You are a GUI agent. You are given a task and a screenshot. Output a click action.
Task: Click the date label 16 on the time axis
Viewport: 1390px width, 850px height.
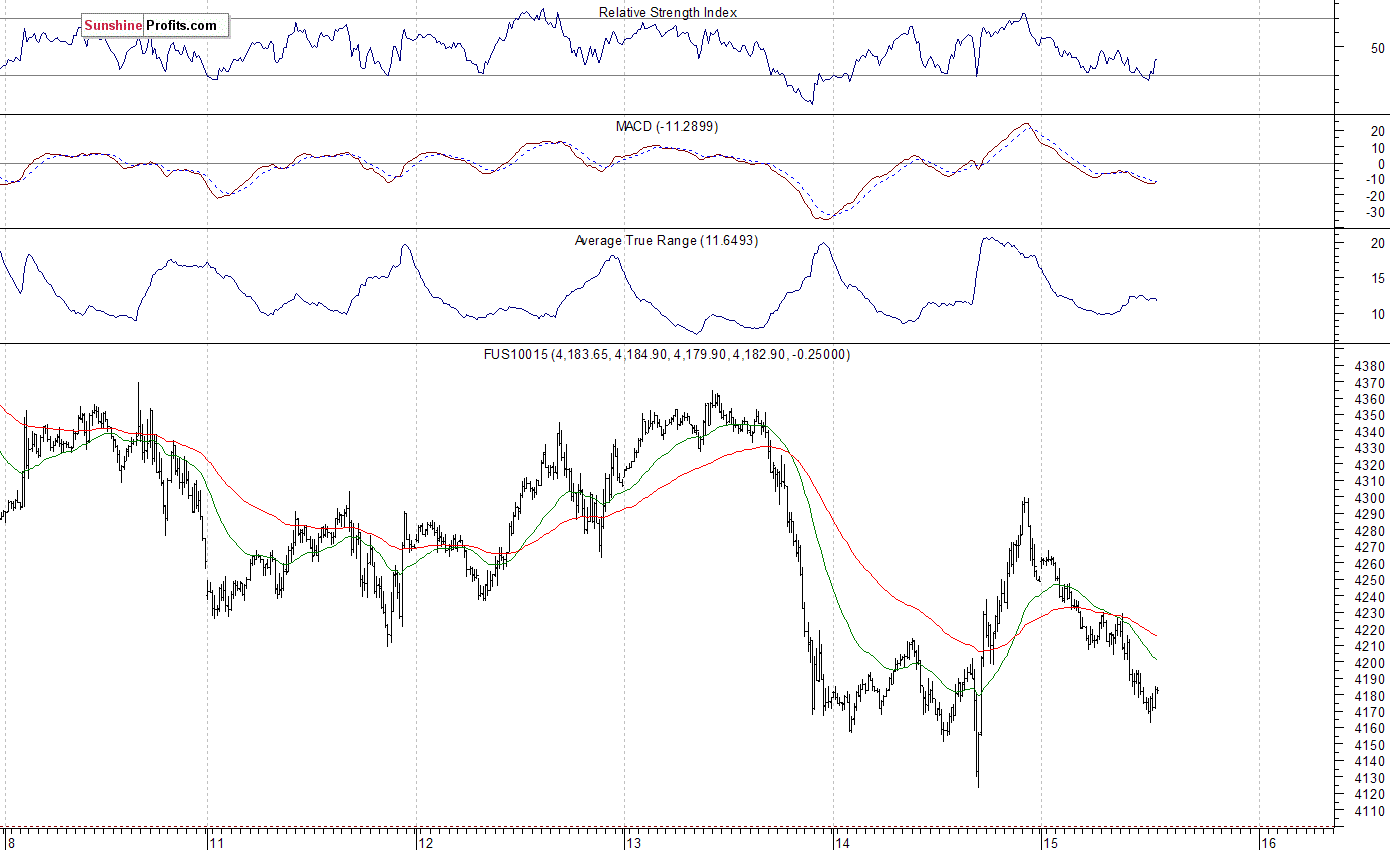[x=1268, y=842]
